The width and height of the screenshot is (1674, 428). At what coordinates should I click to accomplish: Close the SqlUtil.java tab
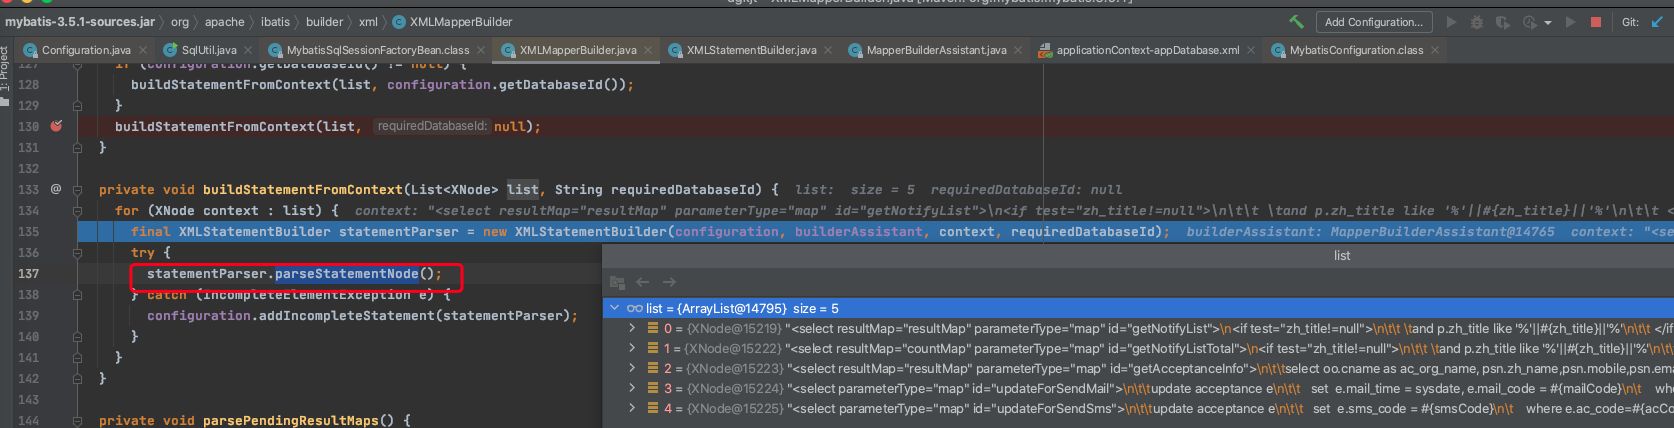248,50
